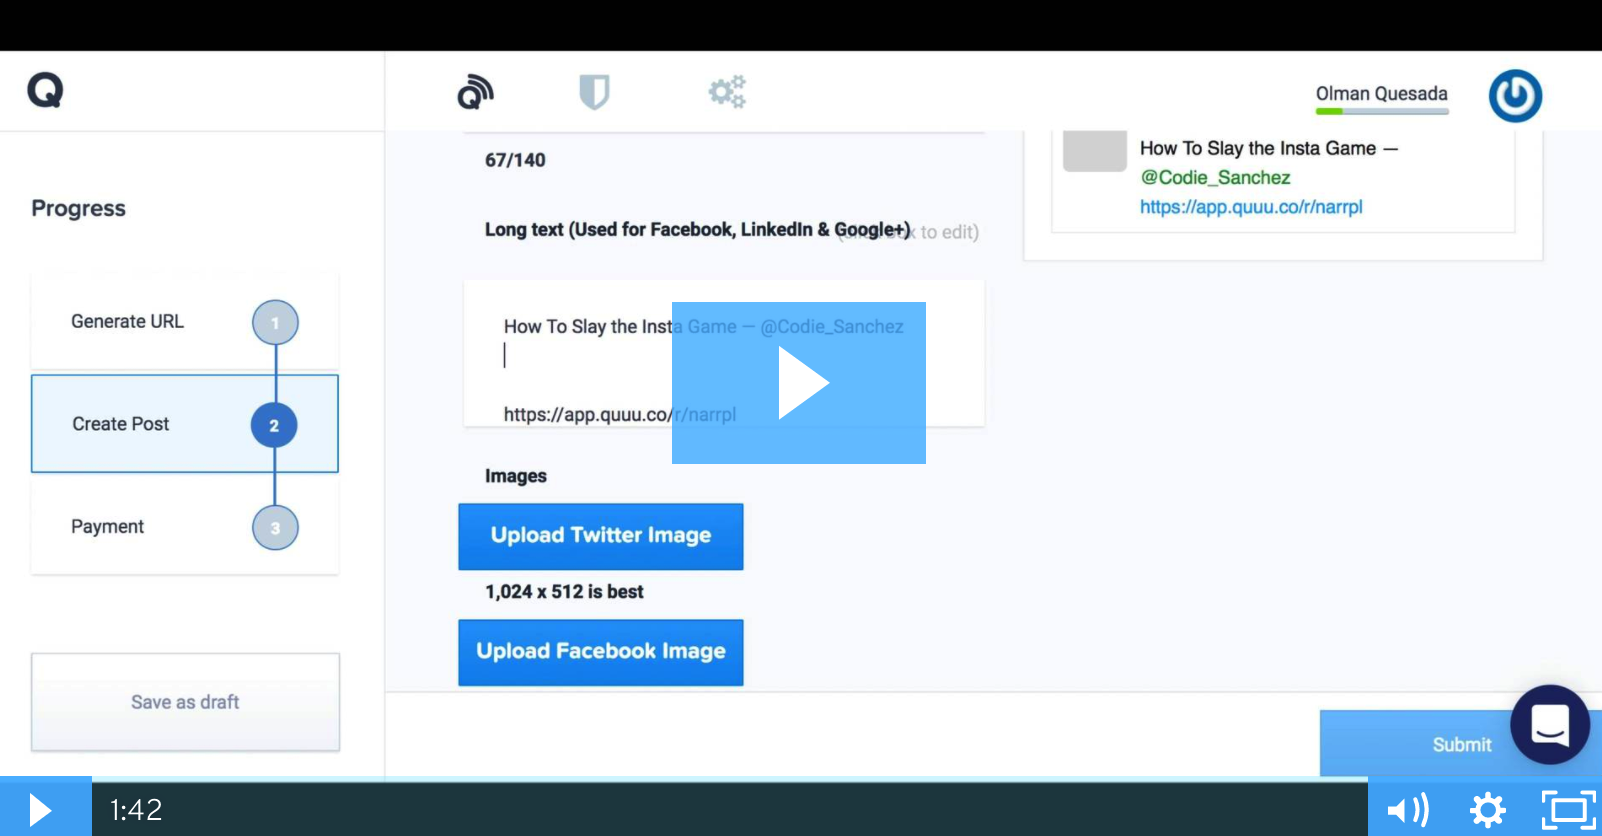Click Olman Quesada user name

pos(1381,94)
